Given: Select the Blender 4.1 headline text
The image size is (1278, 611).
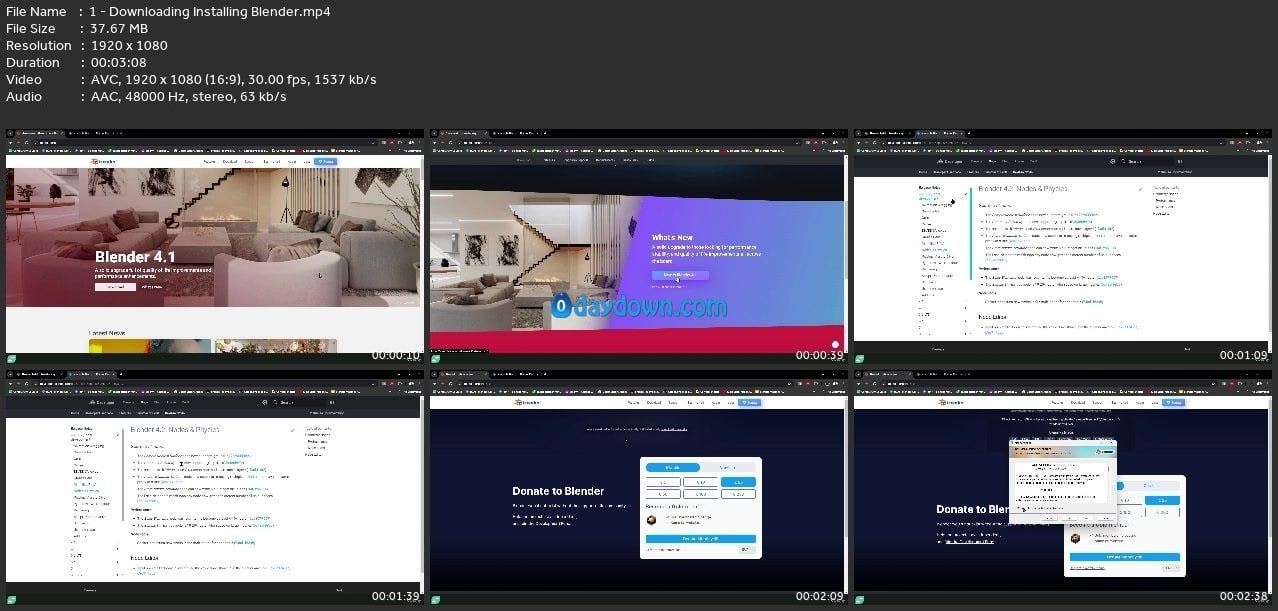Looking at the screenshot, I should [x=135, y=257].
